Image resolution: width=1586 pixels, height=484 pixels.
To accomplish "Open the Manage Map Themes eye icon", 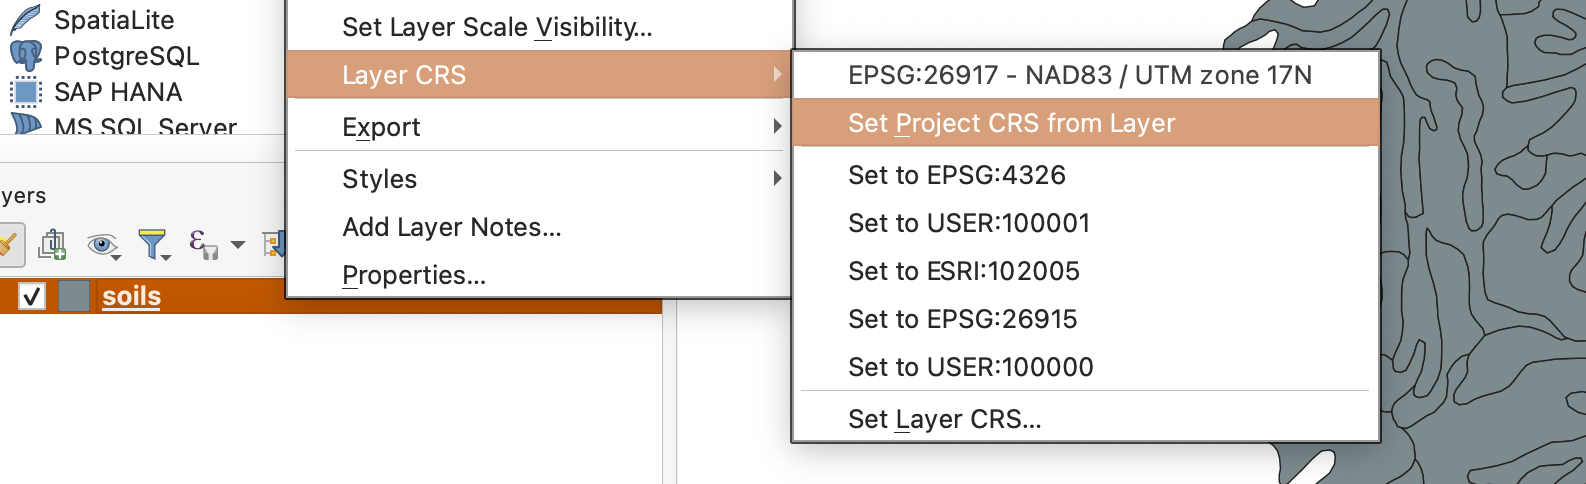I will (102, 245).
